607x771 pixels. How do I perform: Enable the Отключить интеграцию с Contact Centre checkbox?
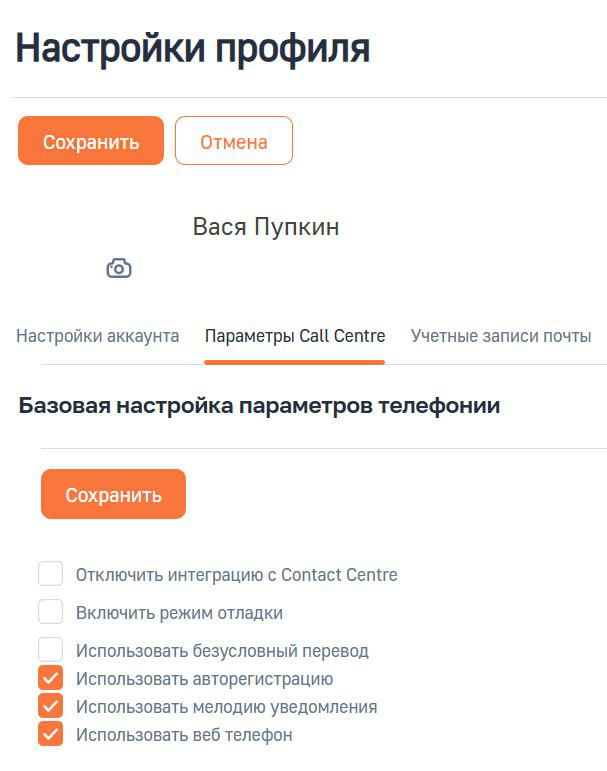[51, 574]
